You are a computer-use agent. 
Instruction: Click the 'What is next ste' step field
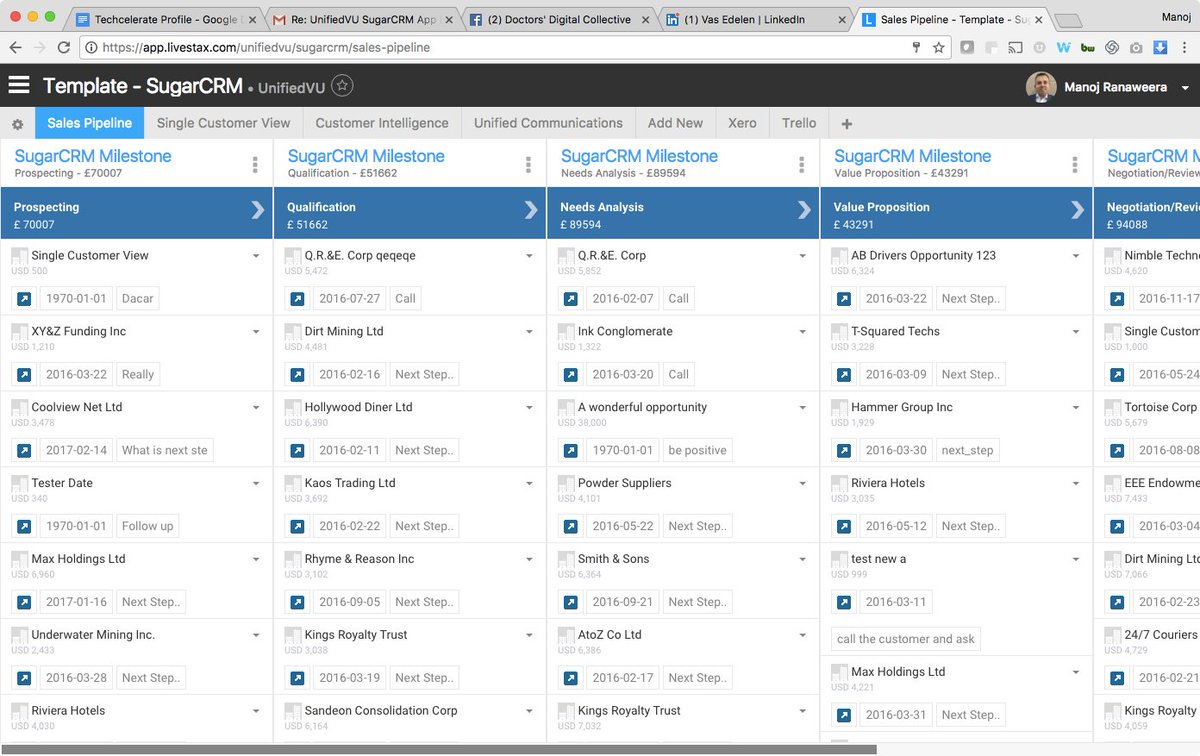[x=165, y=450]
